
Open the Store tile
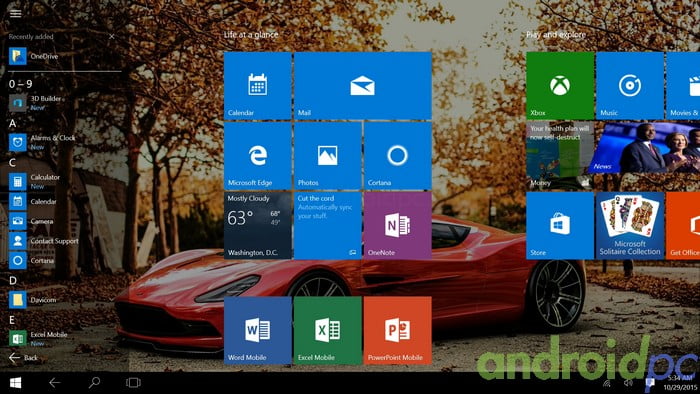point(560,225)
